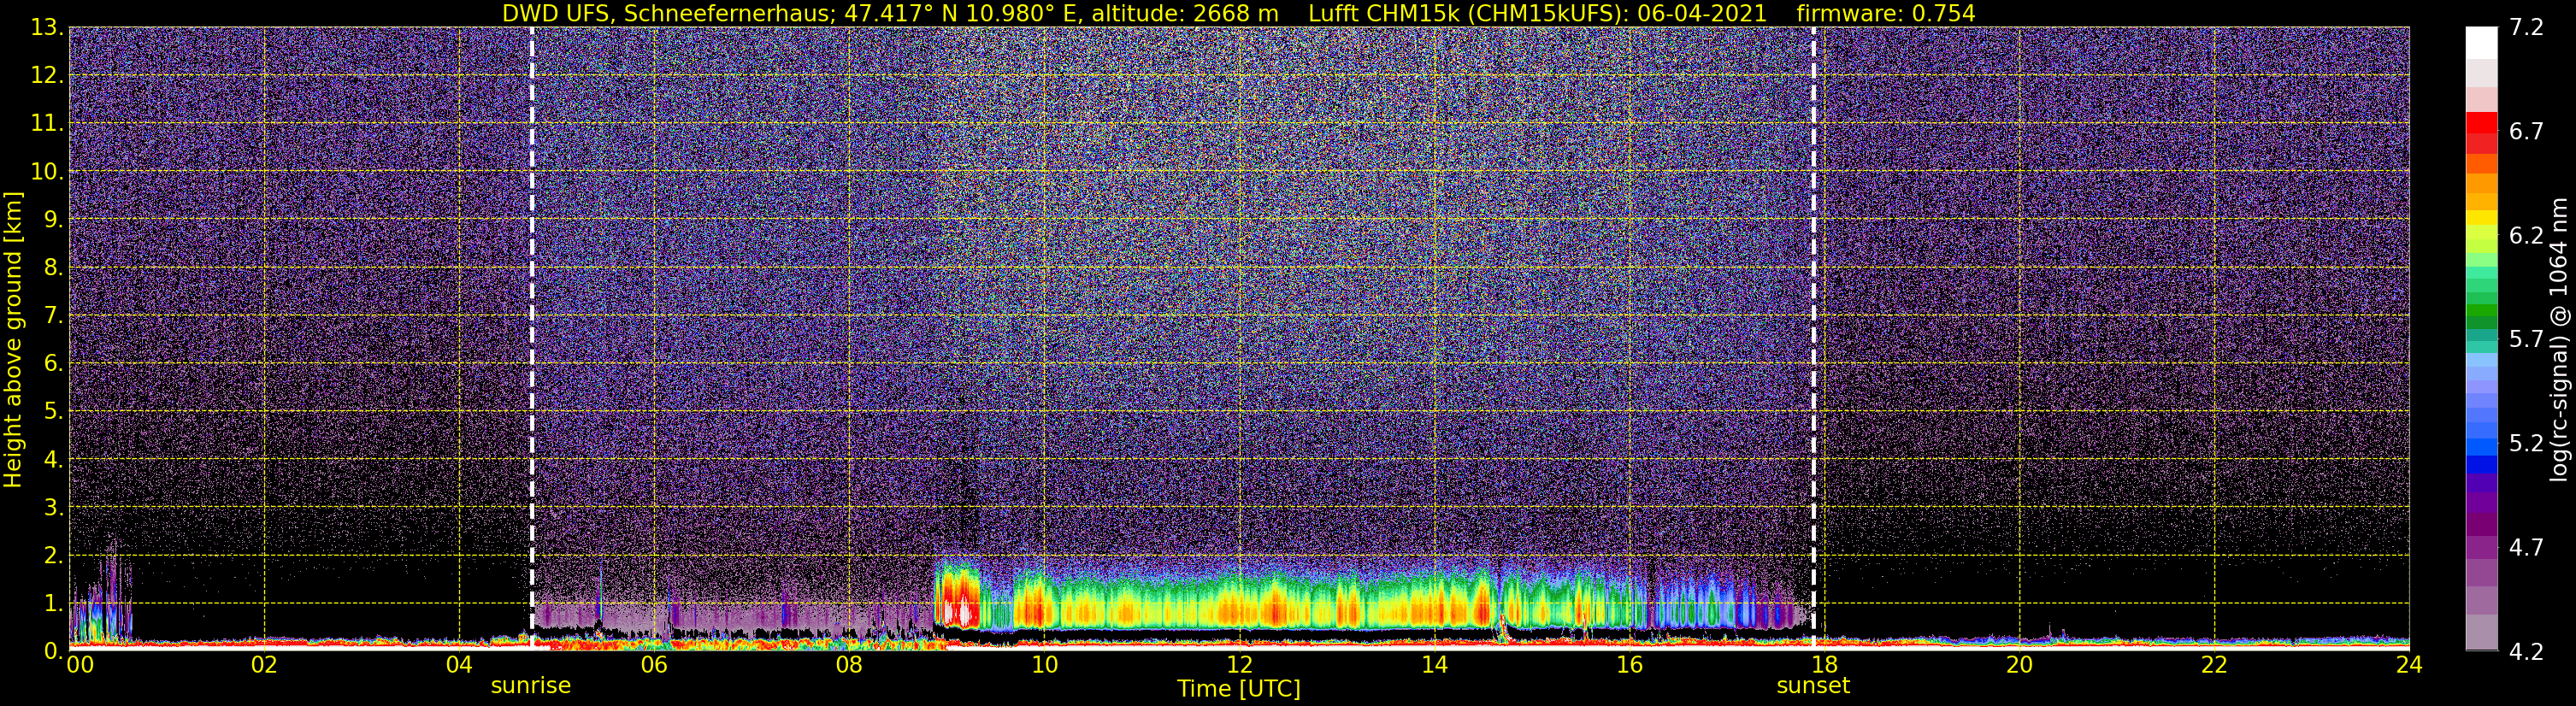Screen dimensions: 2576x706
Task: Click the DWD UFS, Schneefernerhaus station title
Action: point(667,13)
